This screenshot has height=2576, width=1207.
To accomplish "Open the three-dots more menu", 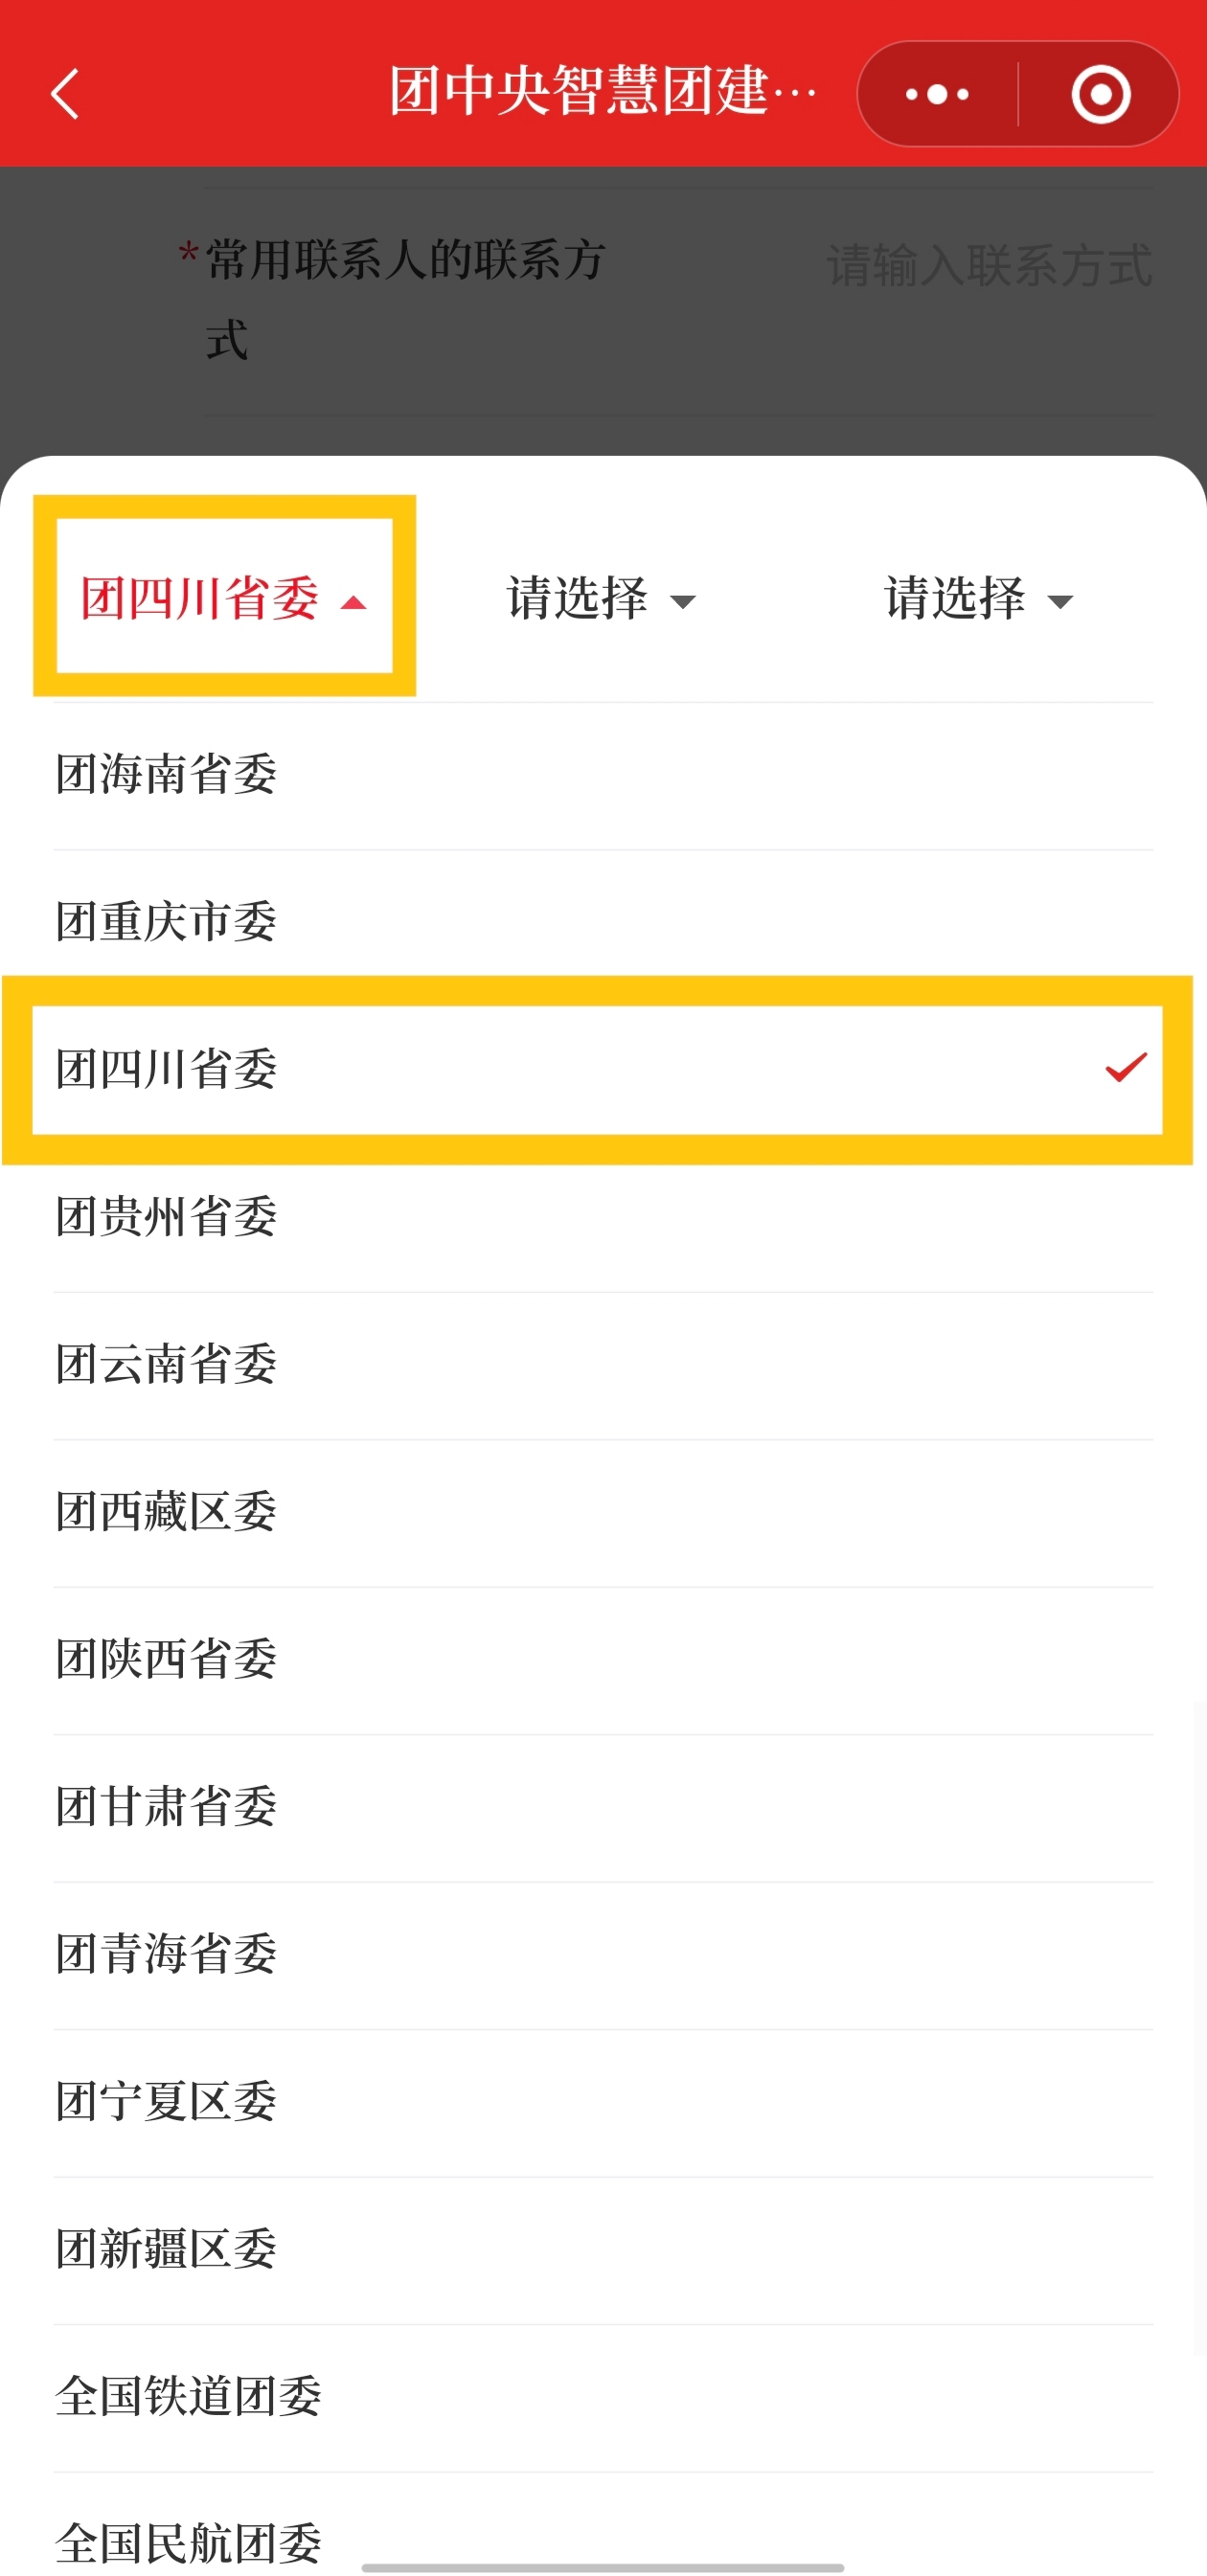I will click(937, 94).
